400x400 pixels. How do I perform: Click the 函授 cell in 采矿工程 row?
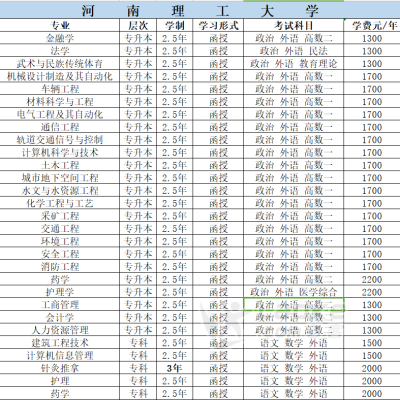[x=218, y=216]
